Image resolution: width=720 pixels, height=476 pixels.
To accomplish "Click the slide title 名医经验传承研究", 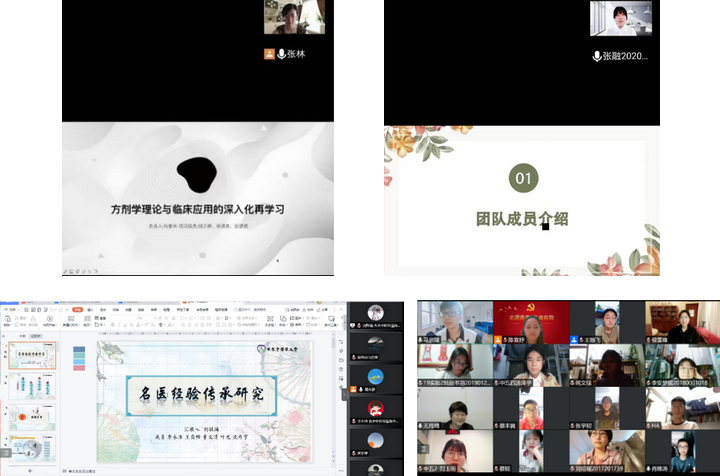I will (x=201, y=394).
